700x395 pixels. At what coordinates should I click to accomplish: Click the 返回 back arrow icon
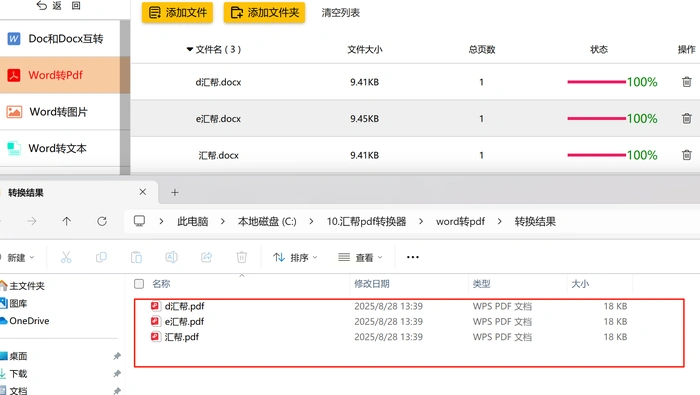pyautogui.click(x=42, y=5)
